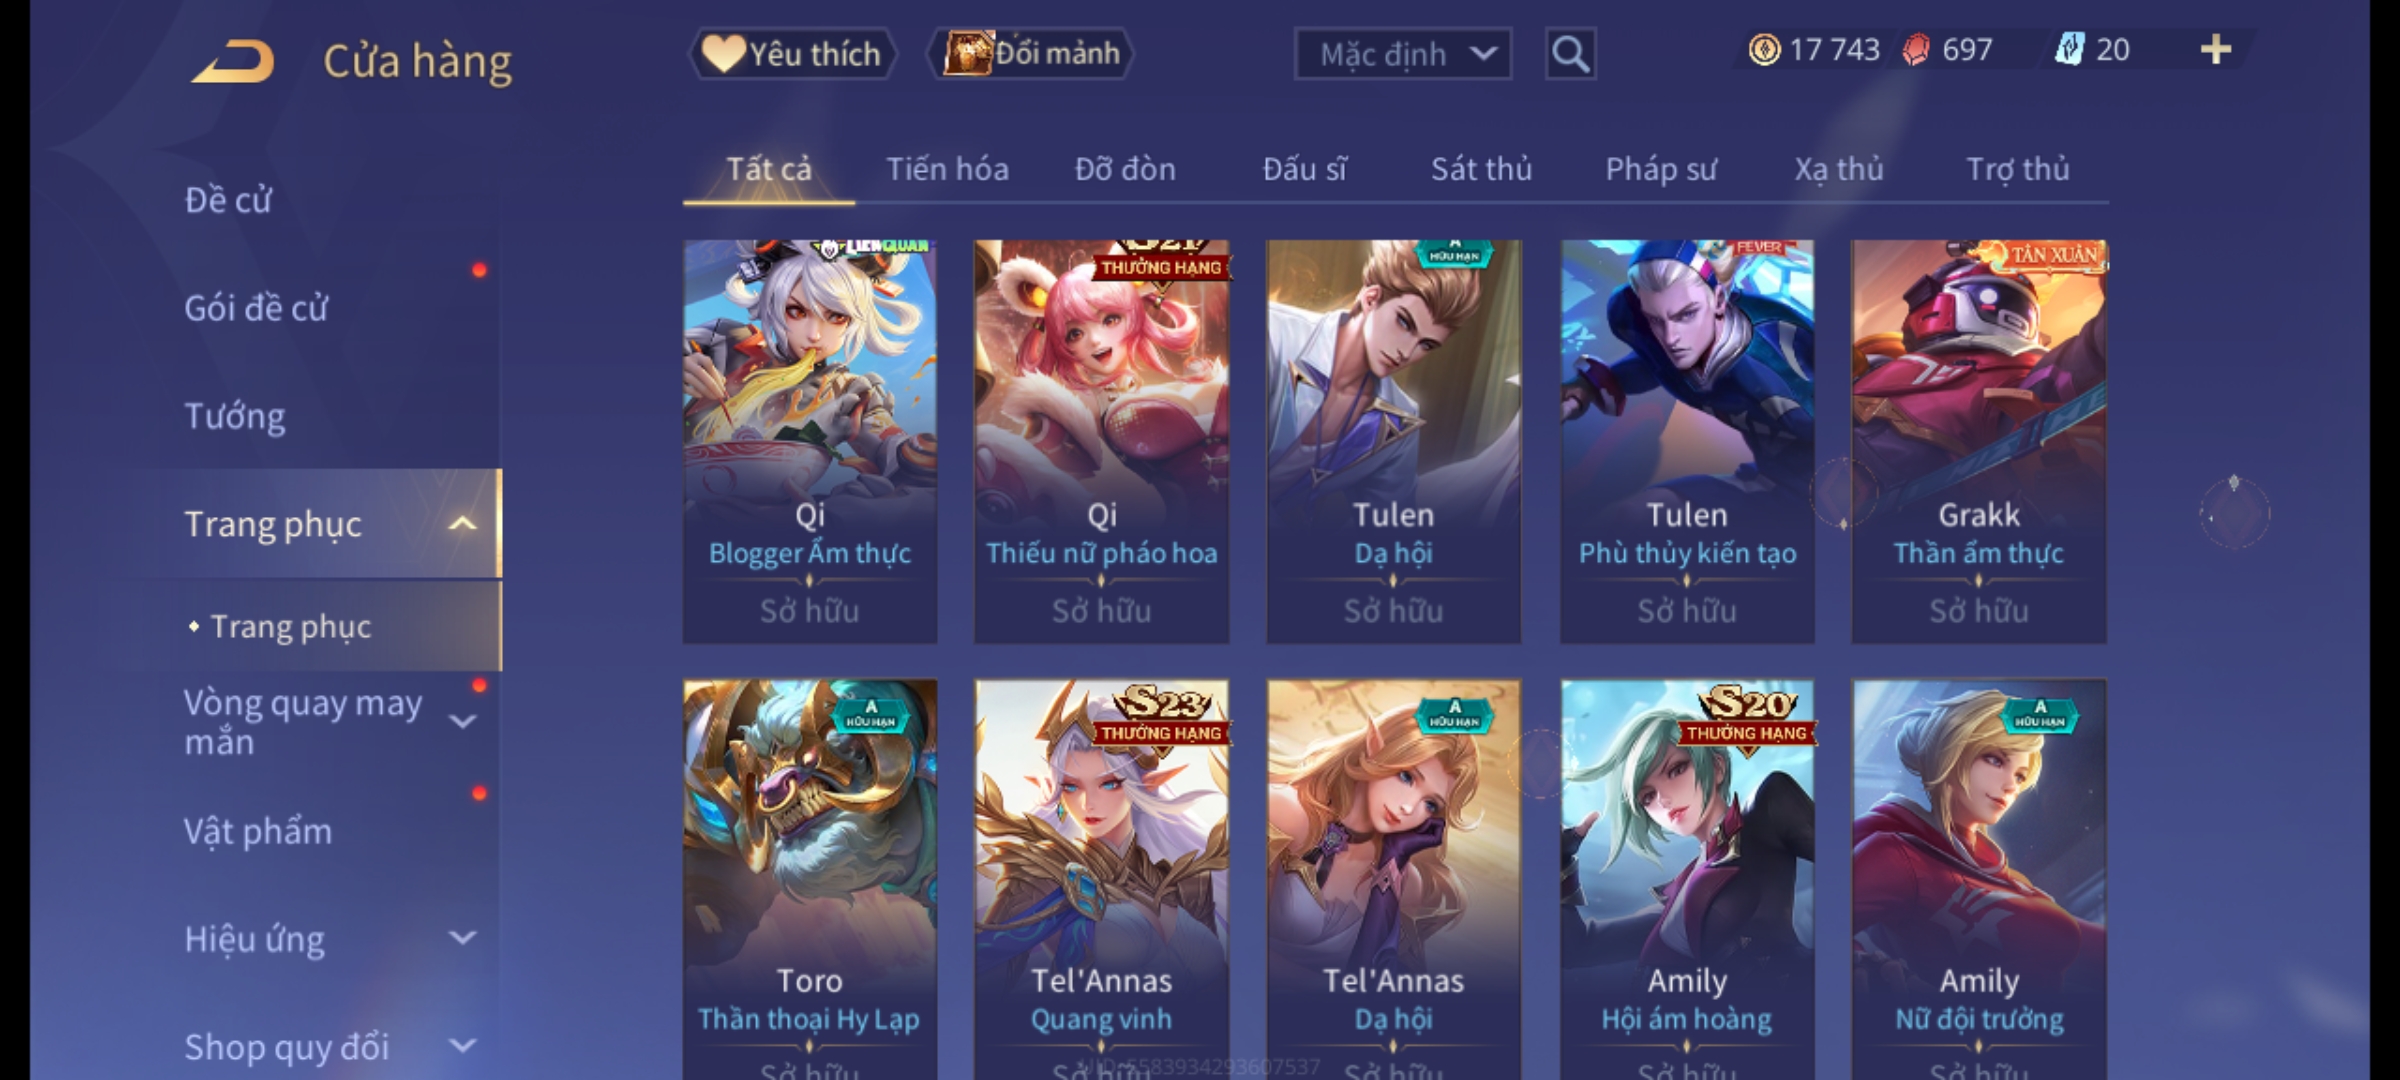Expand Vòng quay may mắn section

pos(461,721)
